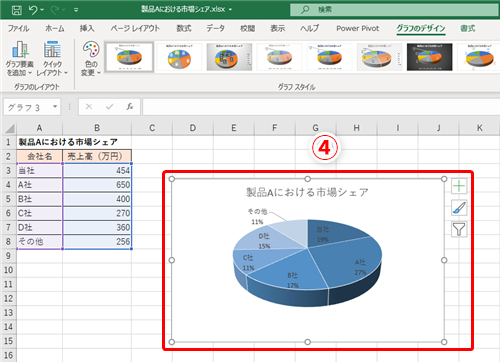This screenshot has height=362, width=500.
Task: Switch to the 書式 tab
Action: (468, 29)
